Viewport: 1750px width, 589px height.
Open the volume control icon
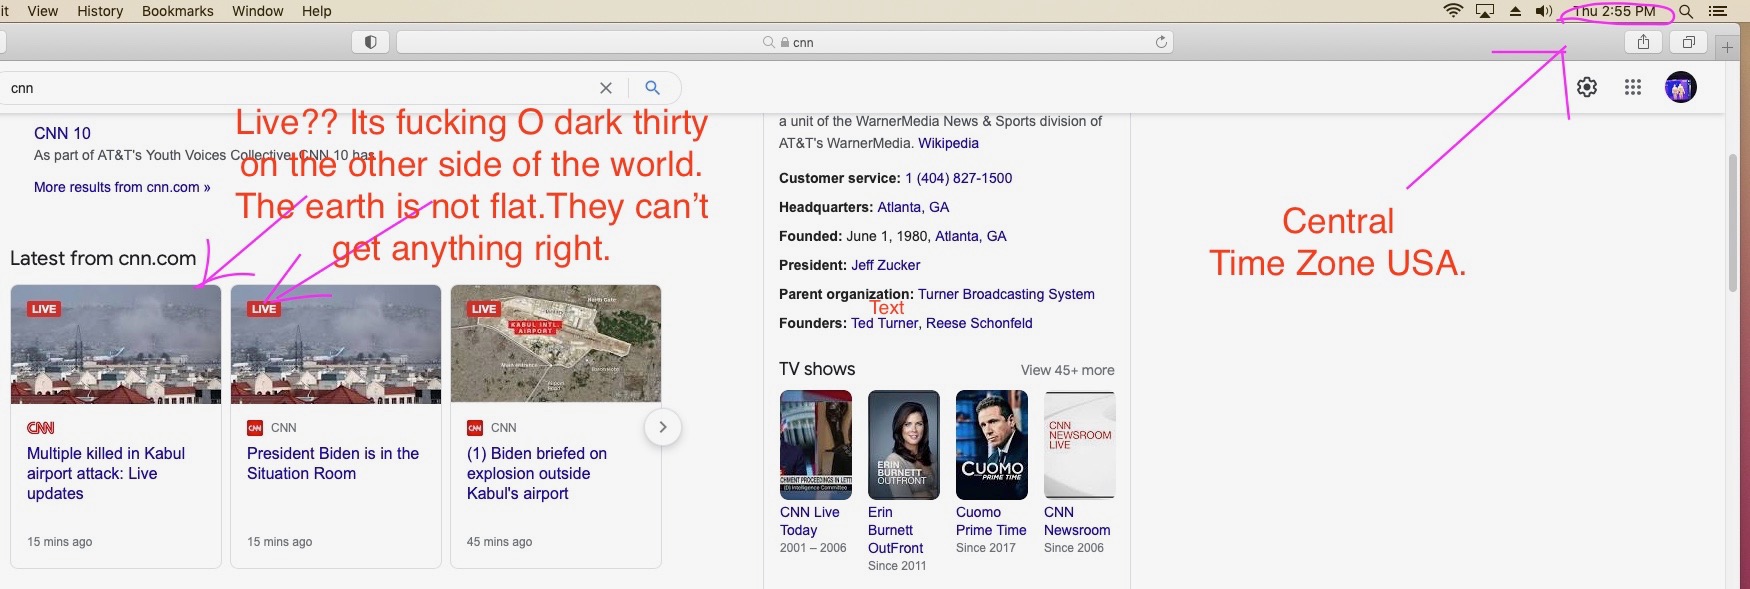(x=1544, y=11)
